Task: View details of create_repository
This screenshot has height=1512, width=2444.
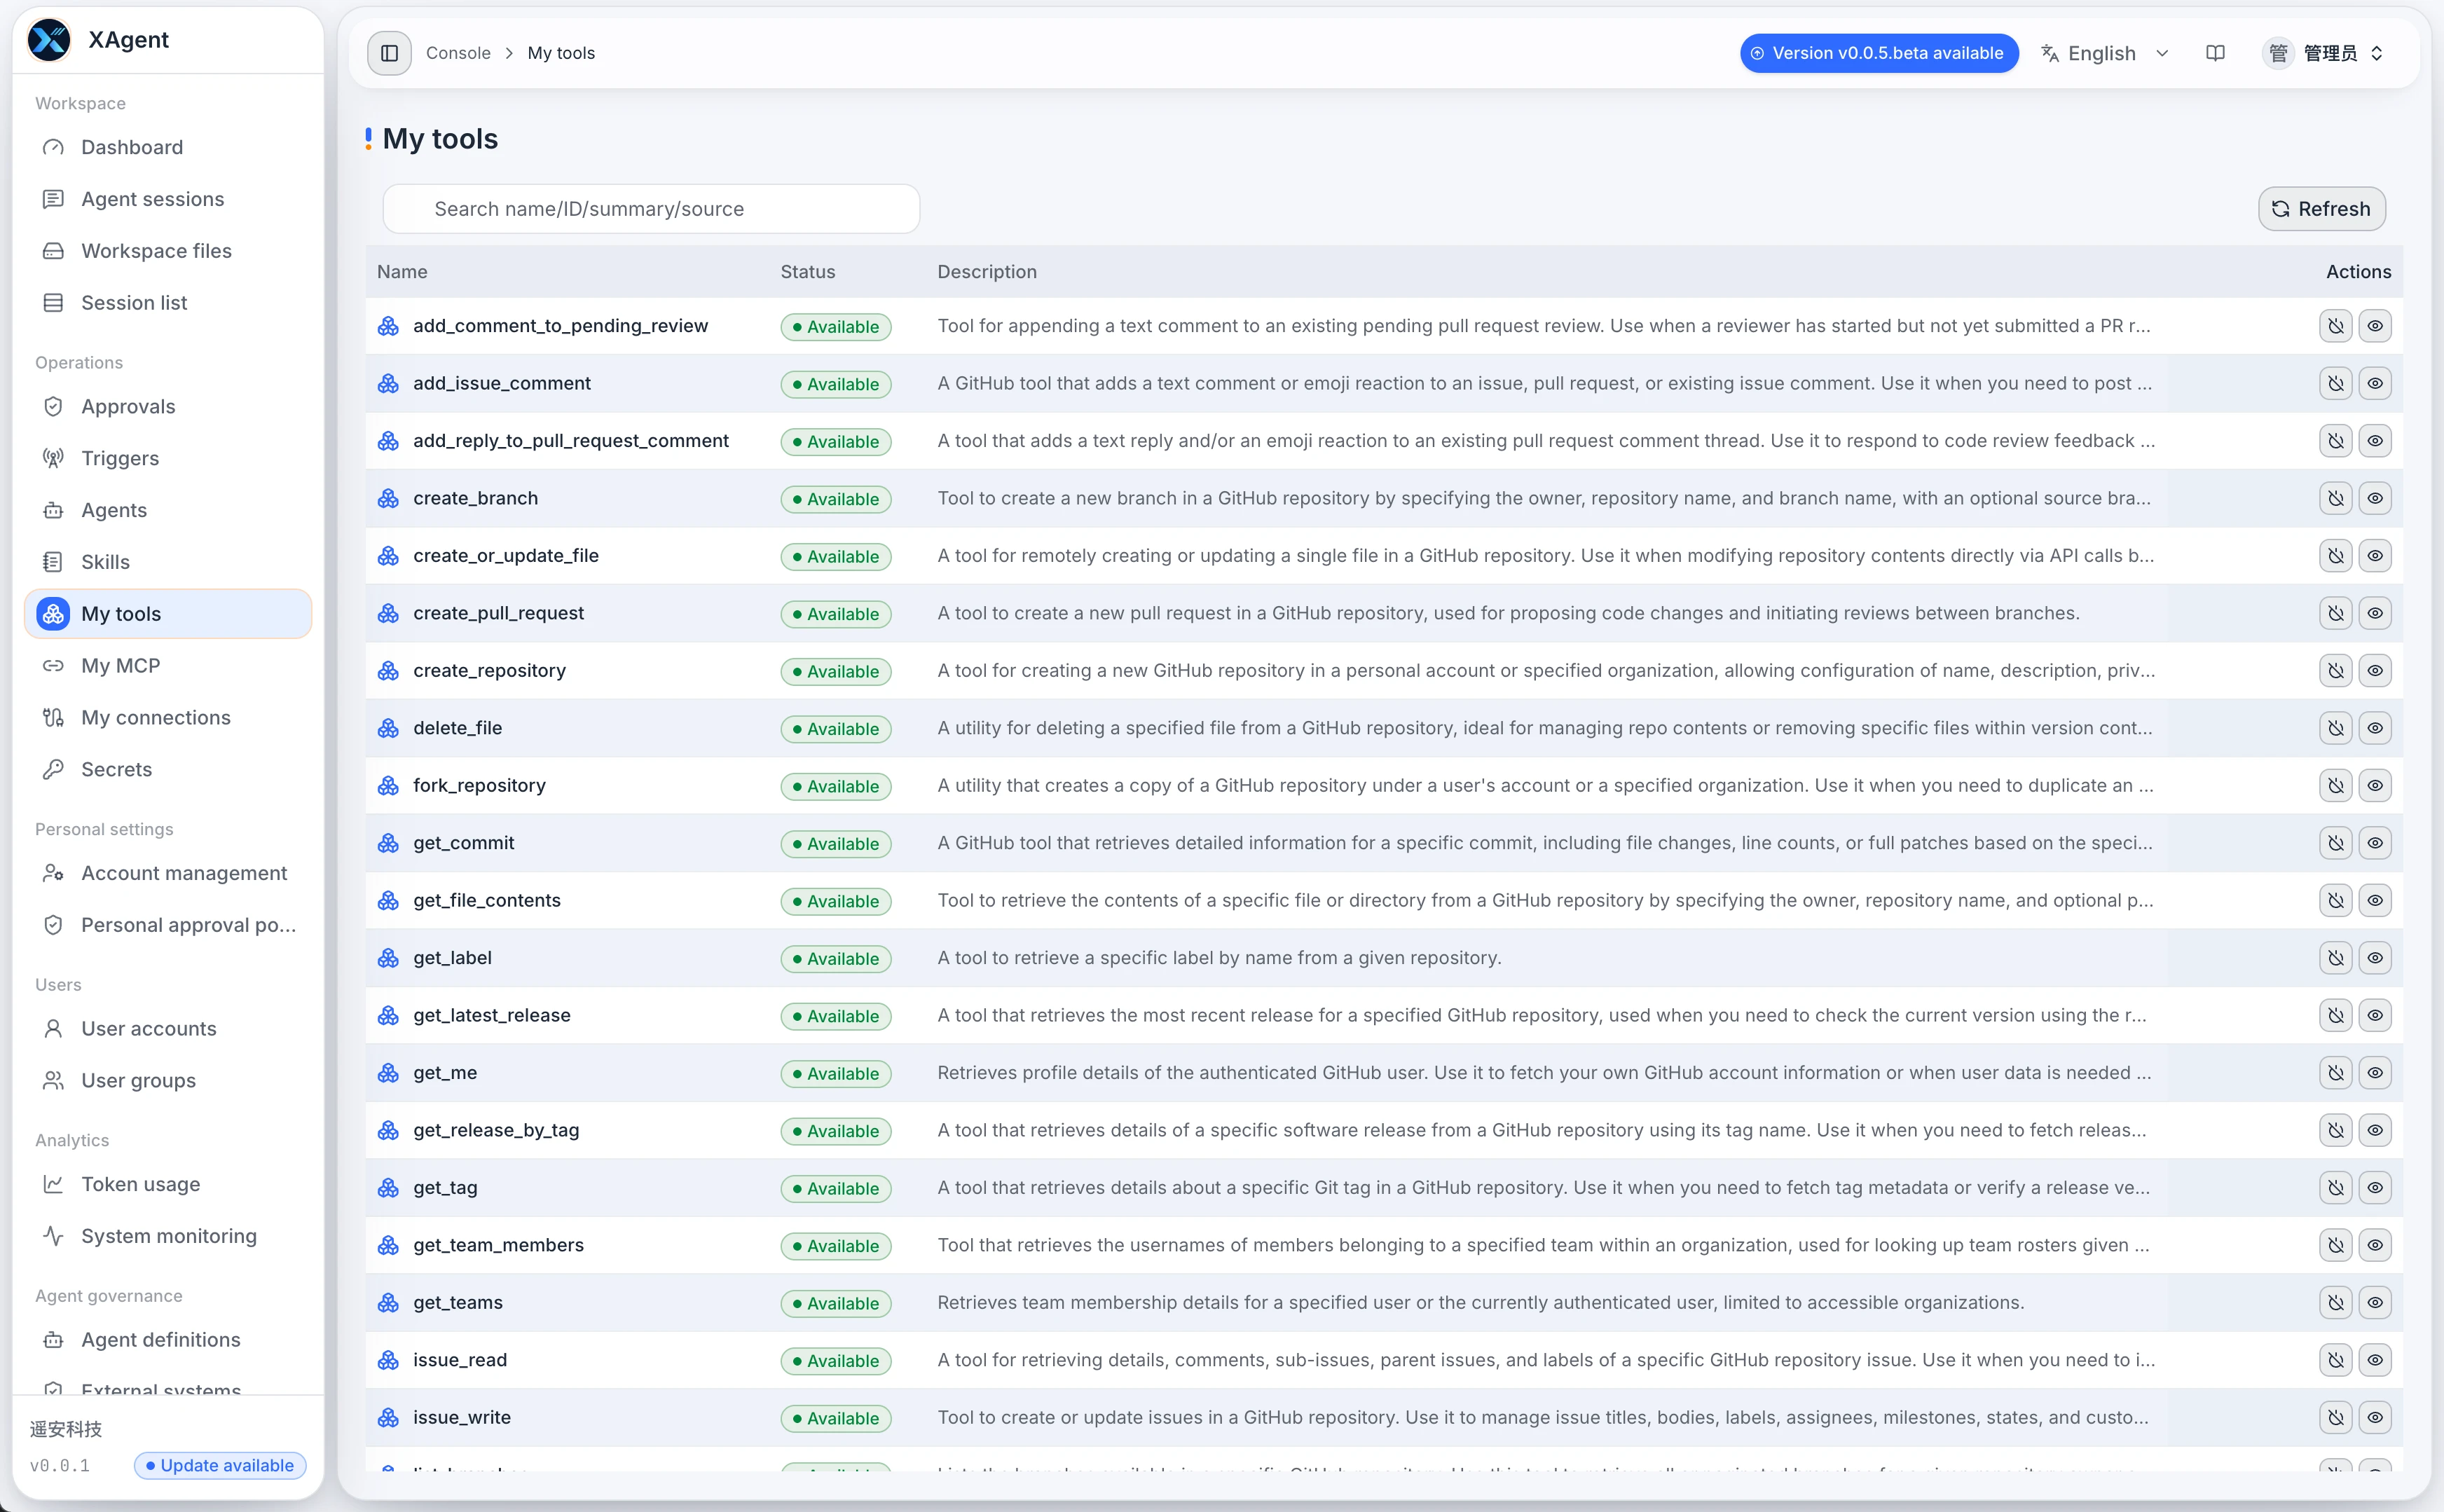Action: pyautogui.click(x=2375, y=671)
